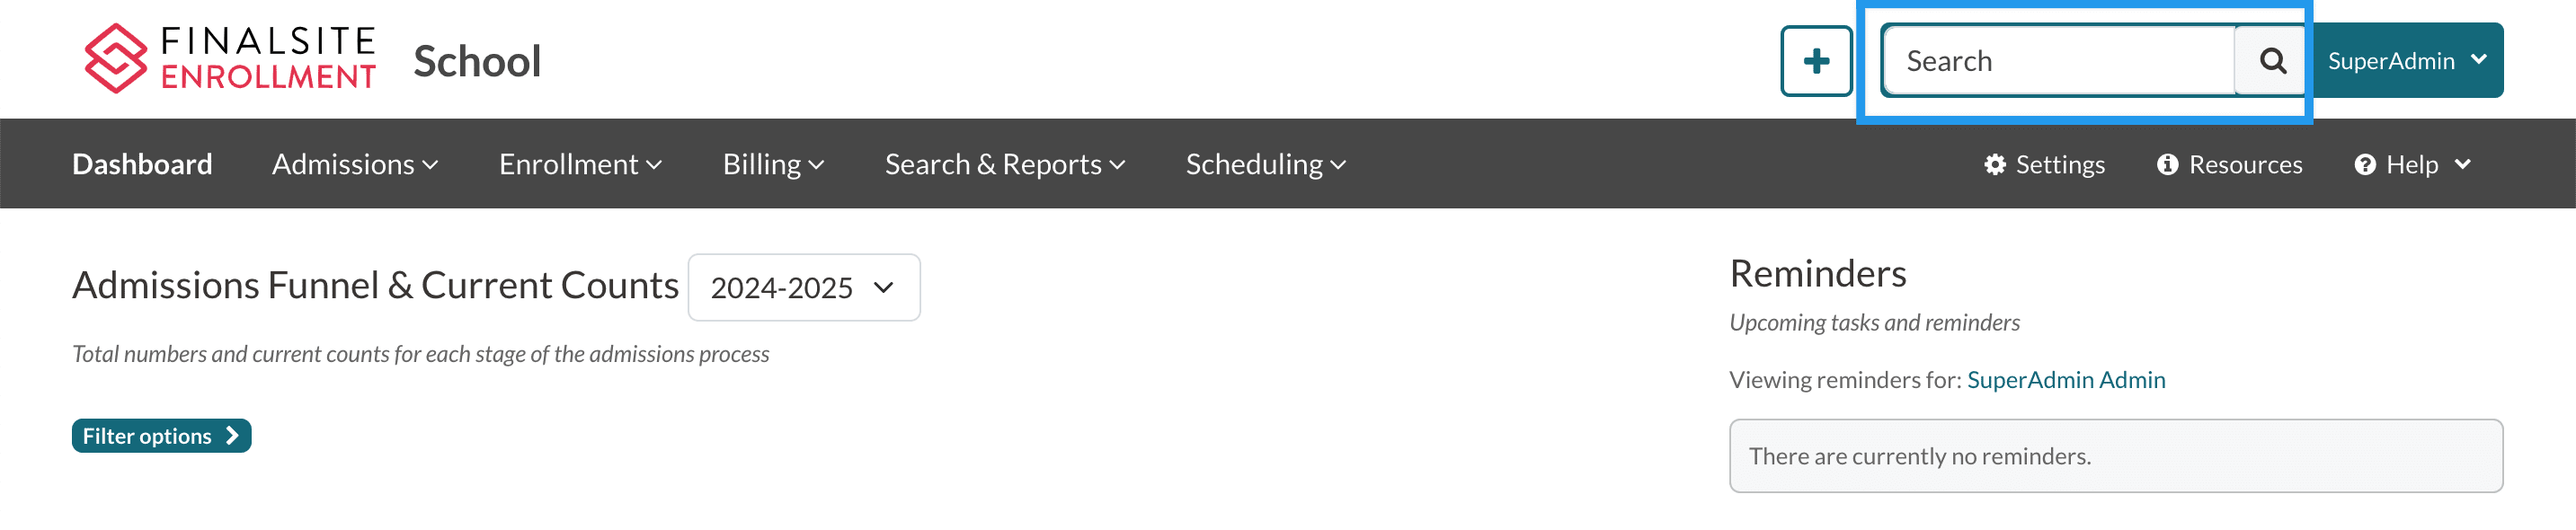This screenshot has height=530, width=2576.
Task: Click the Finalsite Enrollment logo
Action: pos(229,58)
